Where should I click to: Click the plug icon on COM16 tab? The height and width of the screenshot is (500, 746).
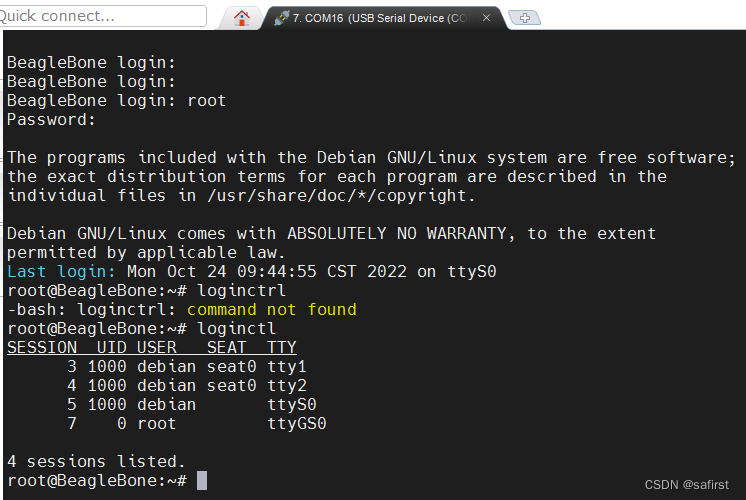(x=282, y=18)
